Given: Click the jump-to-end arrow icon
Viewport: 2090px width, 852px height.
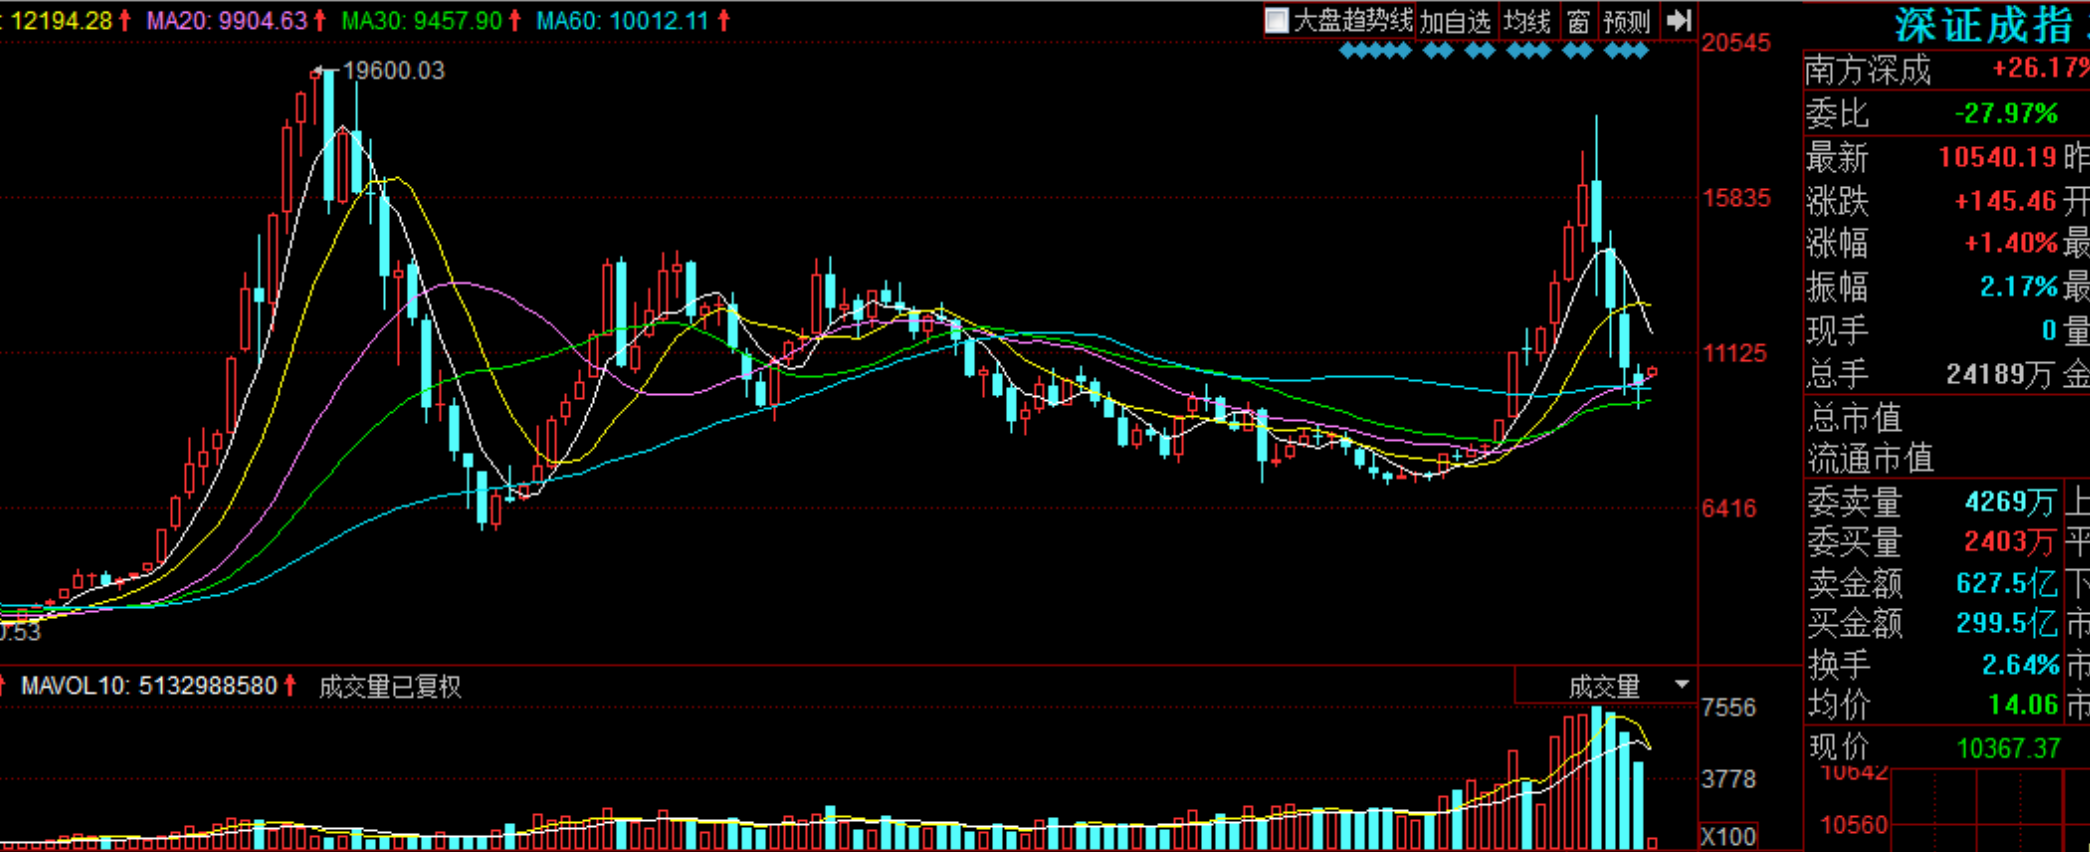Looking at the screenshot, I should pos(1678,20).
